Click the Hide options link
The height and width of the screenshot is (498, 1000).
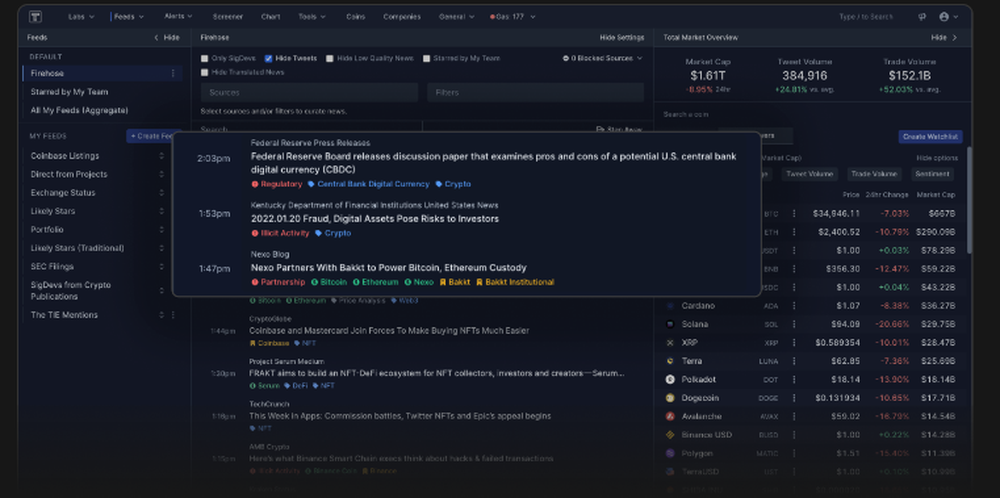937,158
